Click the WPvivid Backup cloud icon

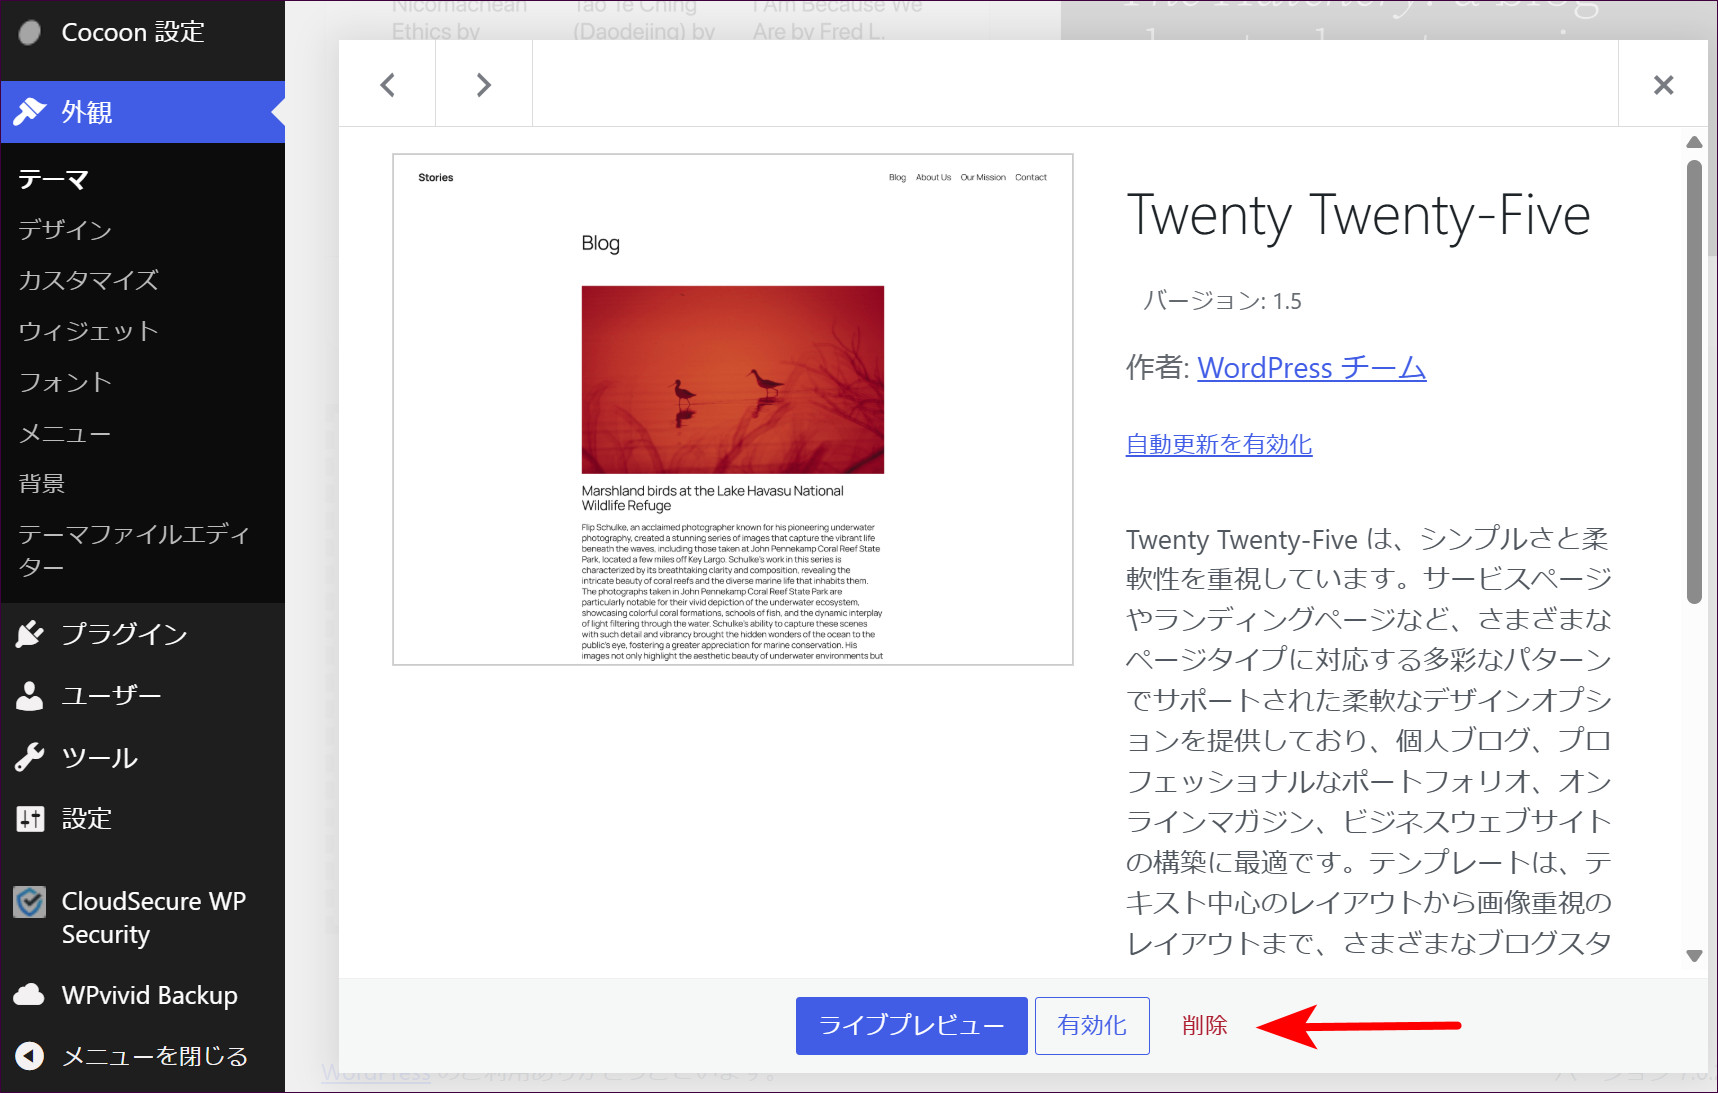(x=30, y=995)
